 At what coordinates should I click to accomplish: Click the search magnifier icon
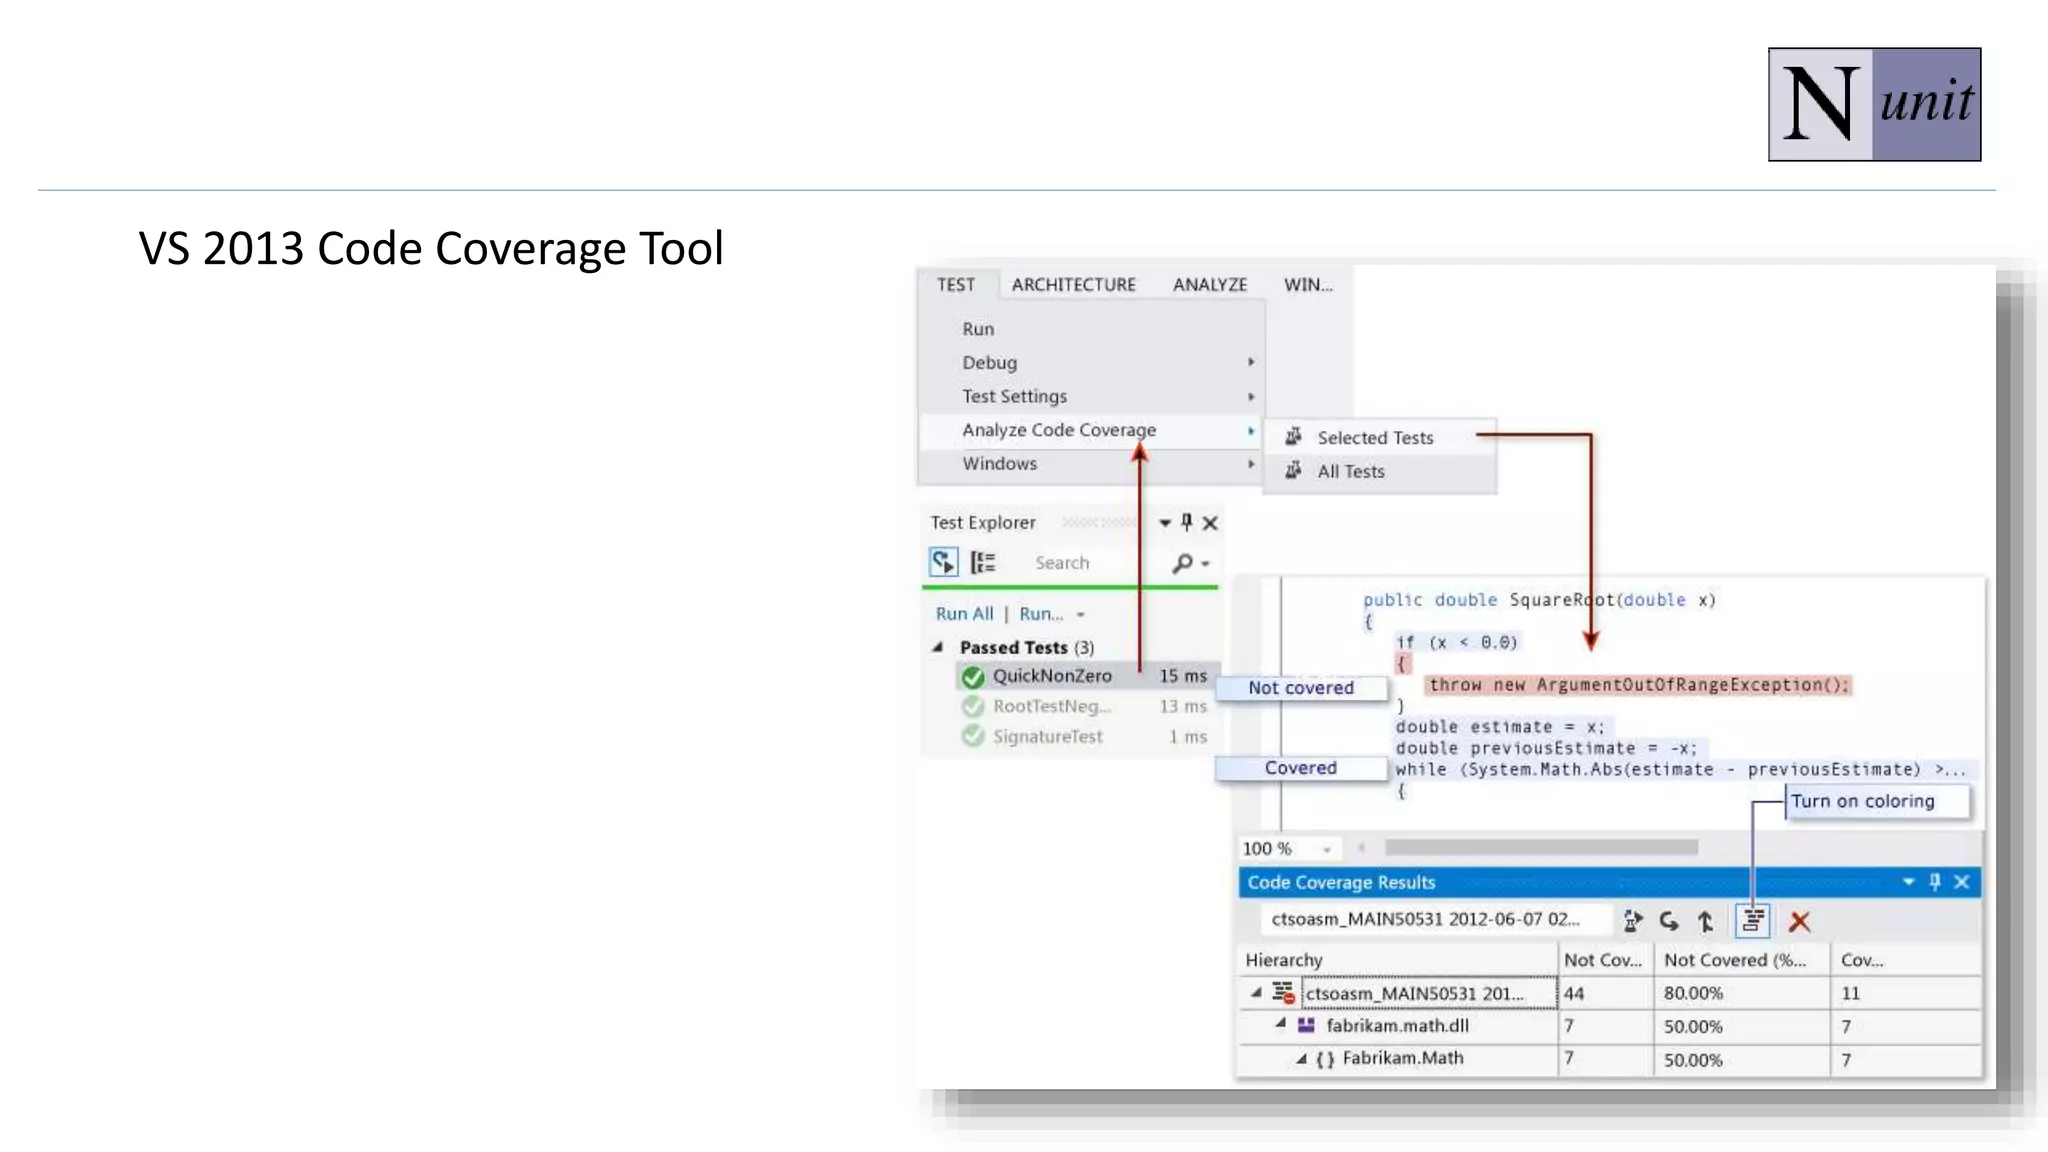pos(1182,564)
